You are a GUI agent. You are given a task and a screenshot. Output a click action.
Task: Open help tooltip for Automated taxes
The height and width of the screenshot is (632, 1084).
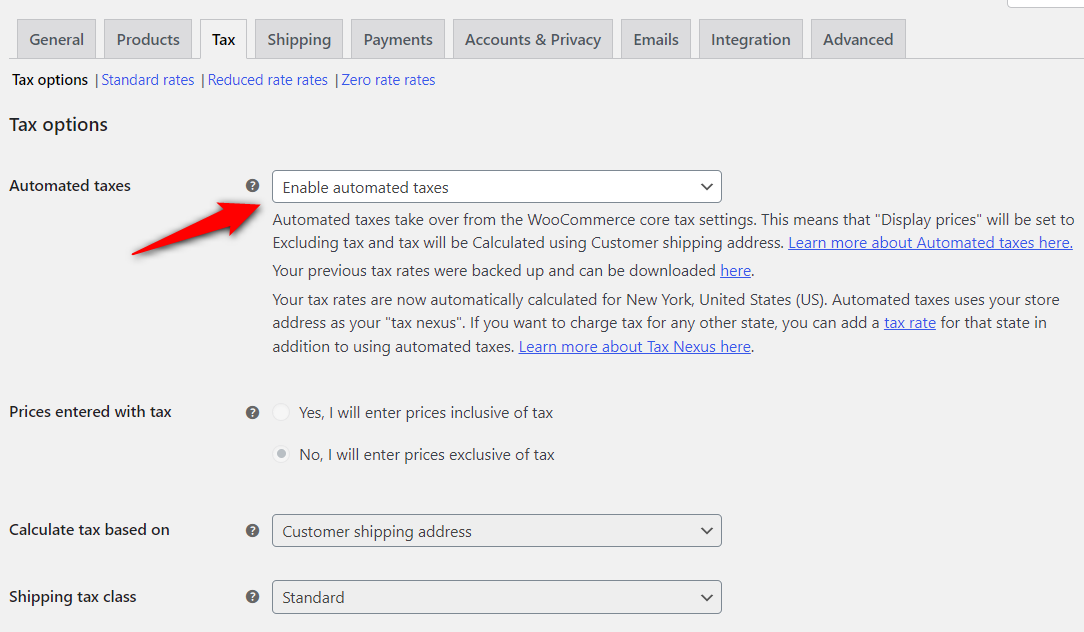tap(252, 186)
